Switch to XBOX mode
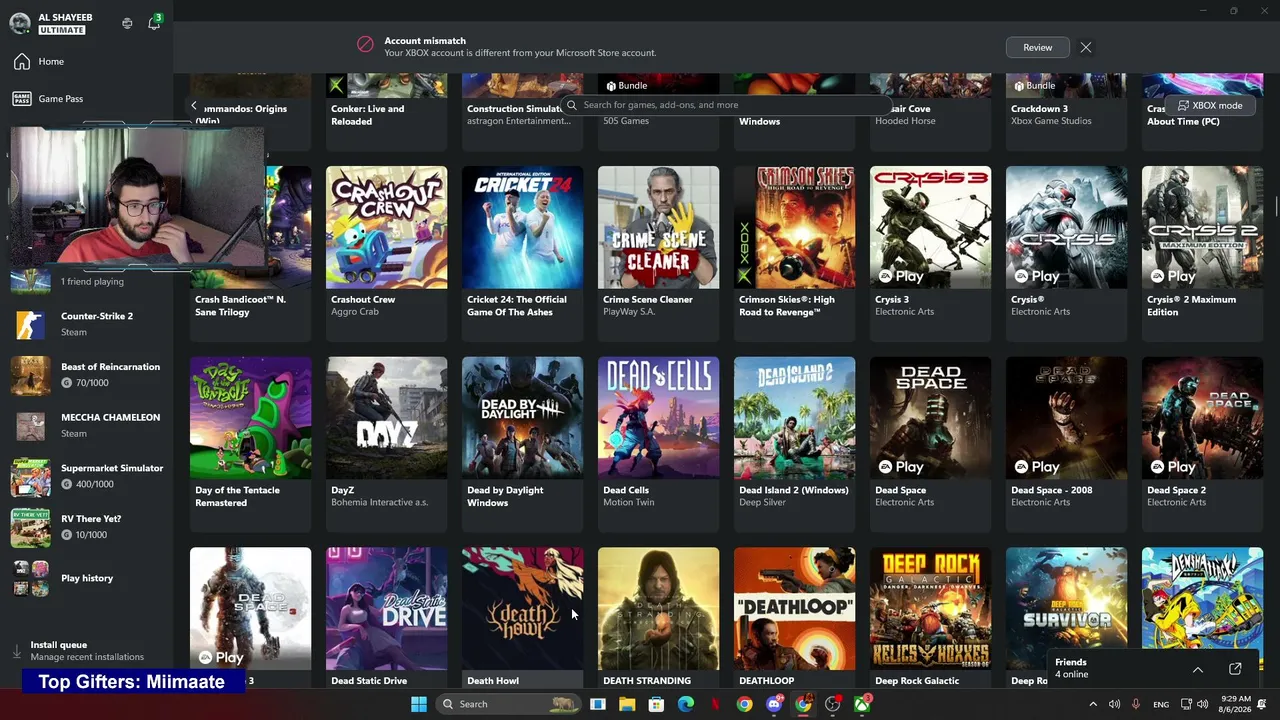This screenshot has height=720, width=1280. pos(1210,105)
